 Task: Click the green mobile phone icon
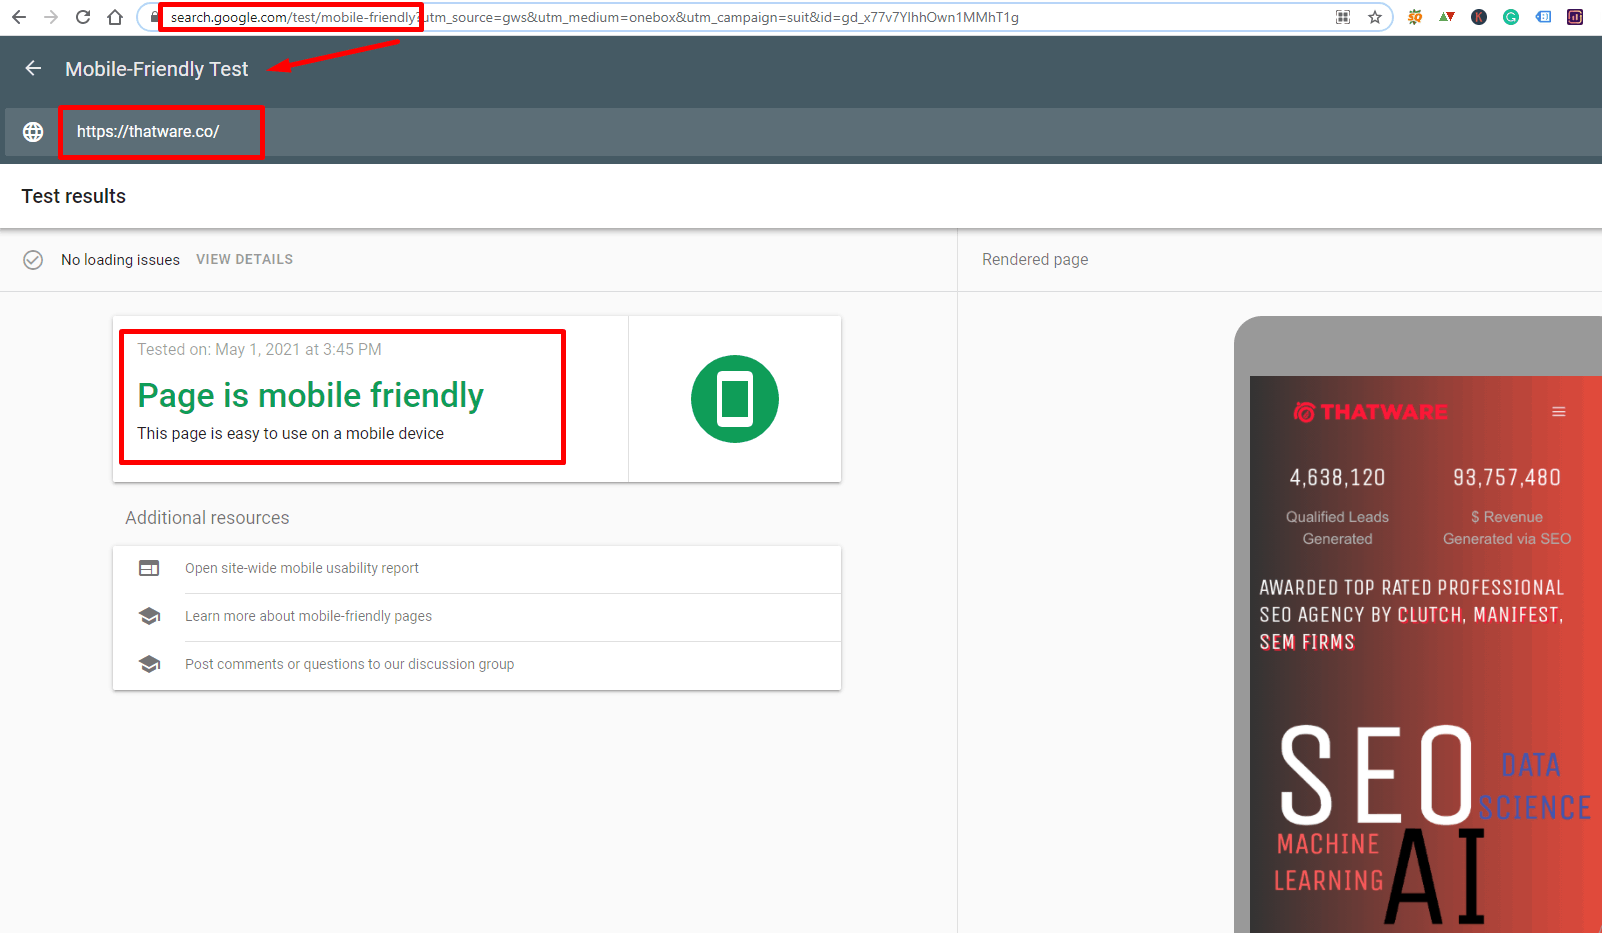pos(735,399)
